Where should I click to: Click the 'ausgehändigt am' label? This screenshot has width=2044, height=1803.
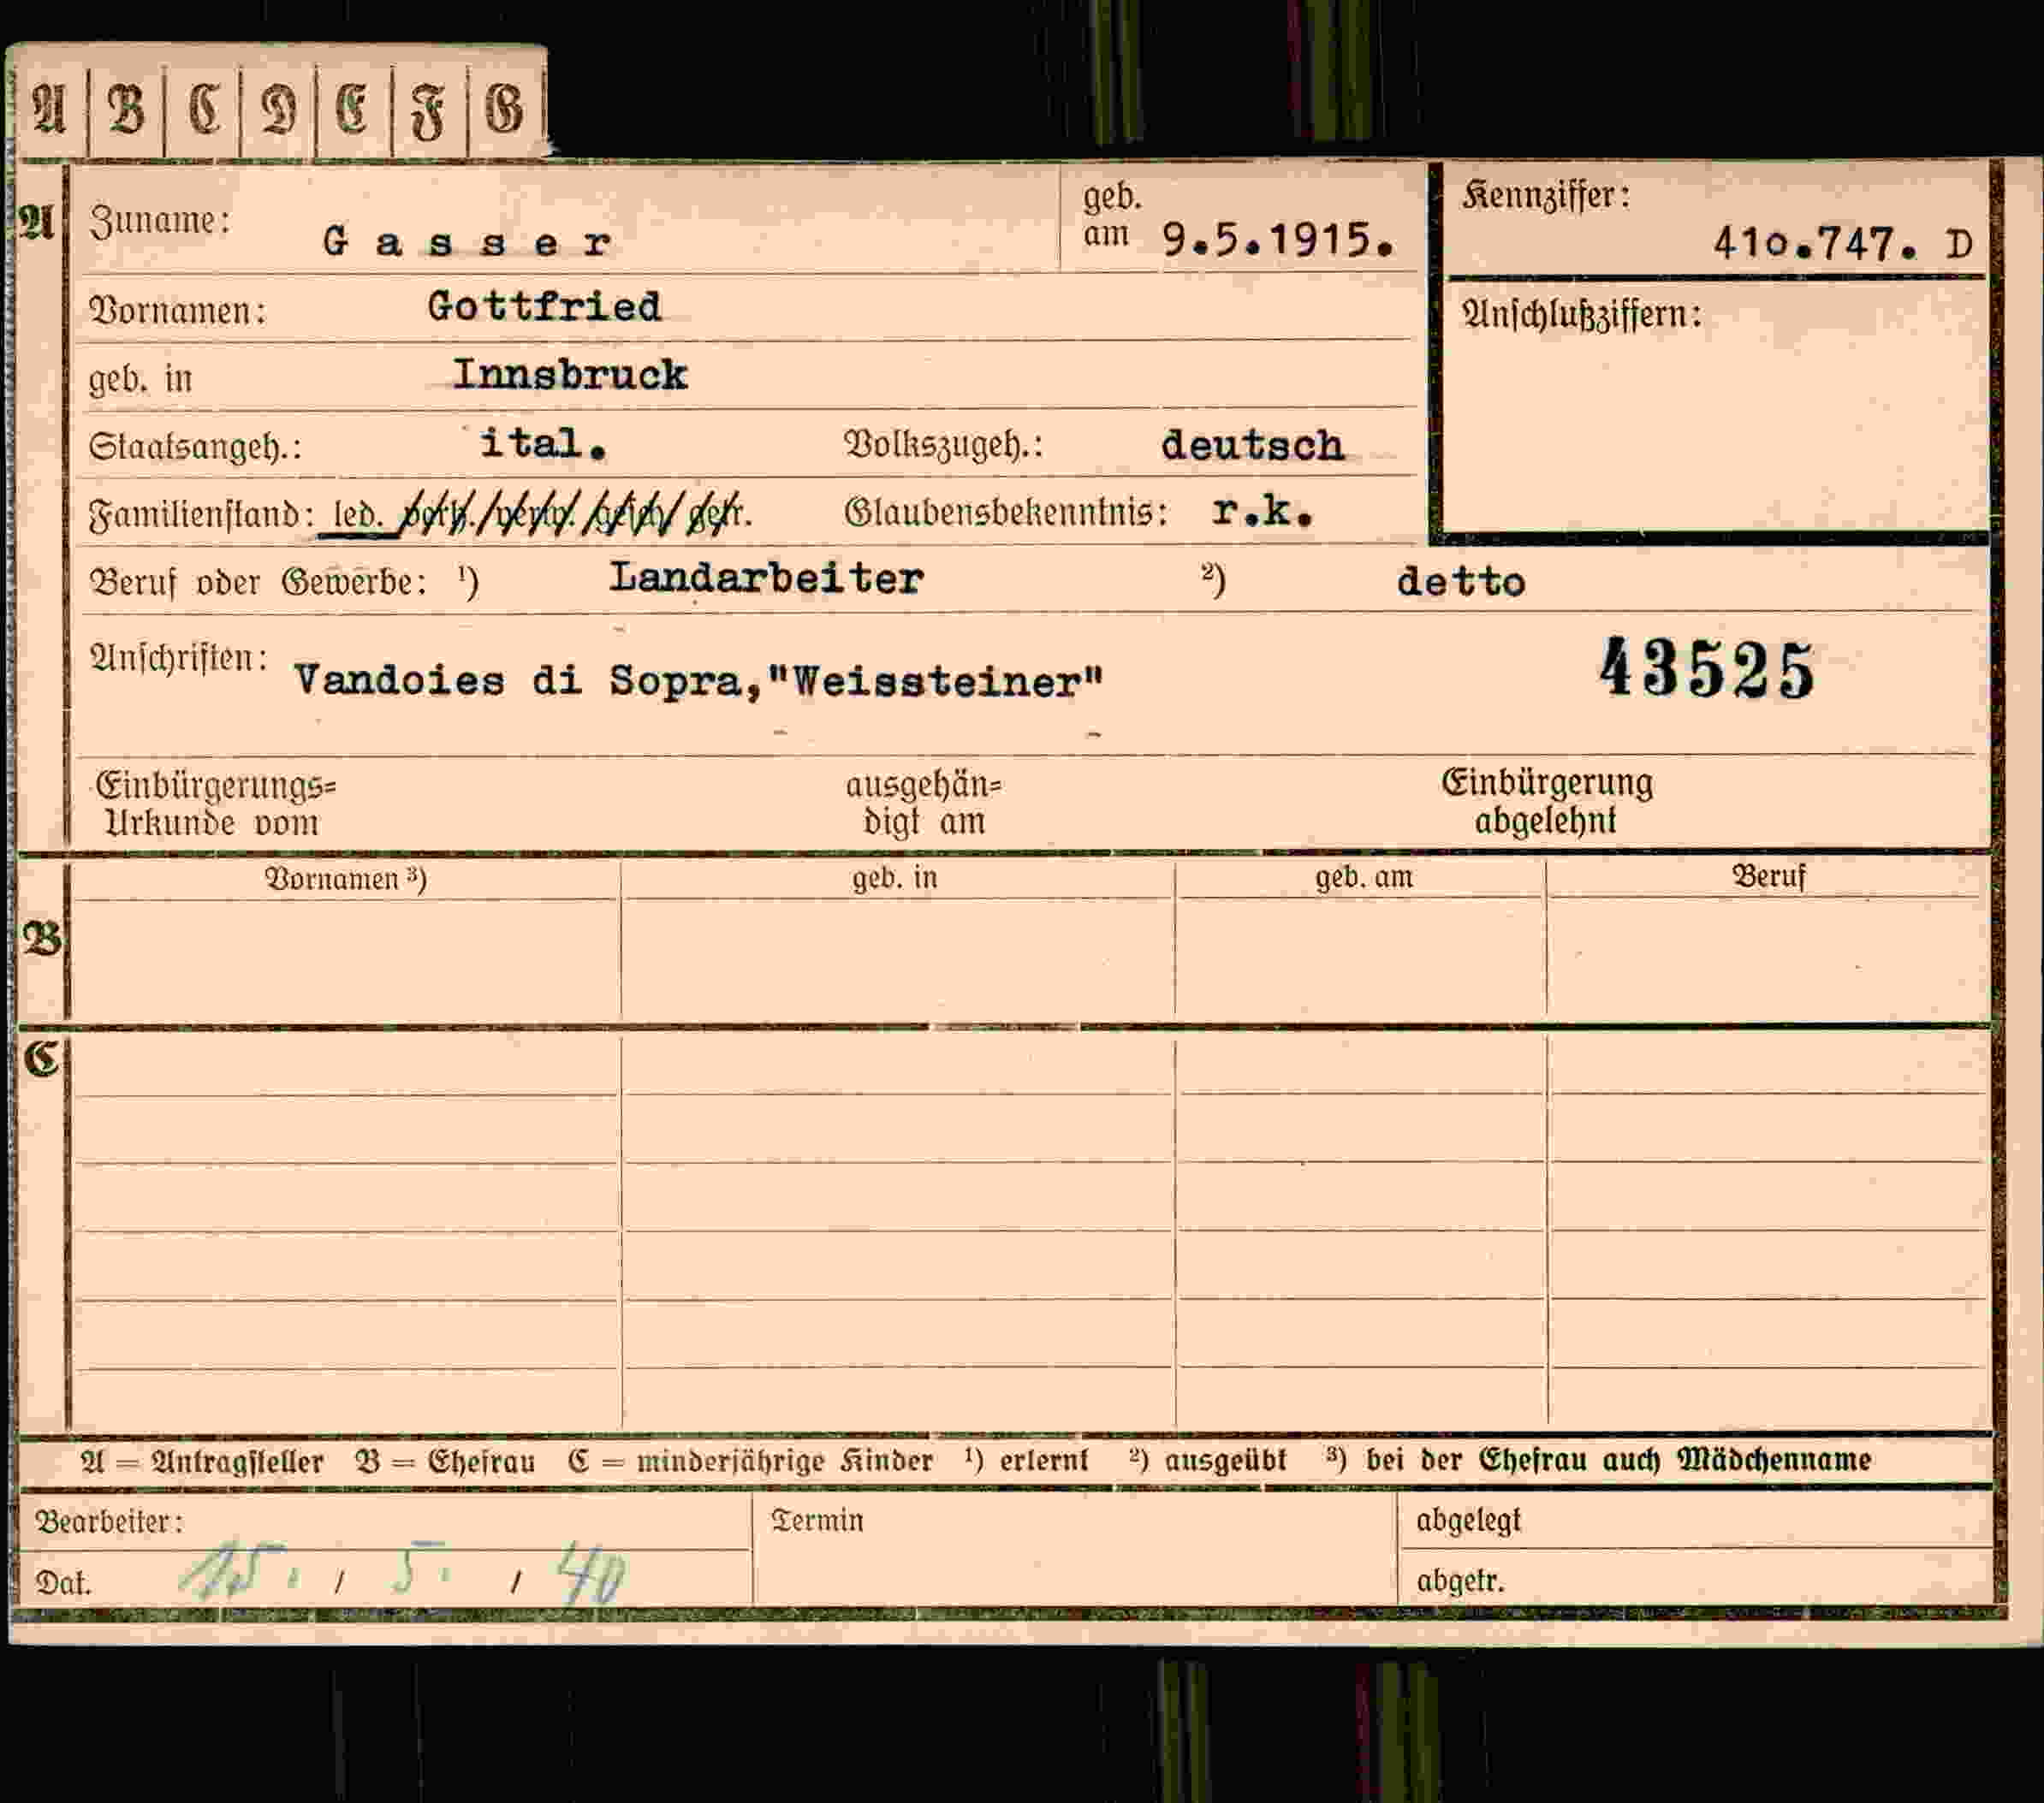point(924,804)
